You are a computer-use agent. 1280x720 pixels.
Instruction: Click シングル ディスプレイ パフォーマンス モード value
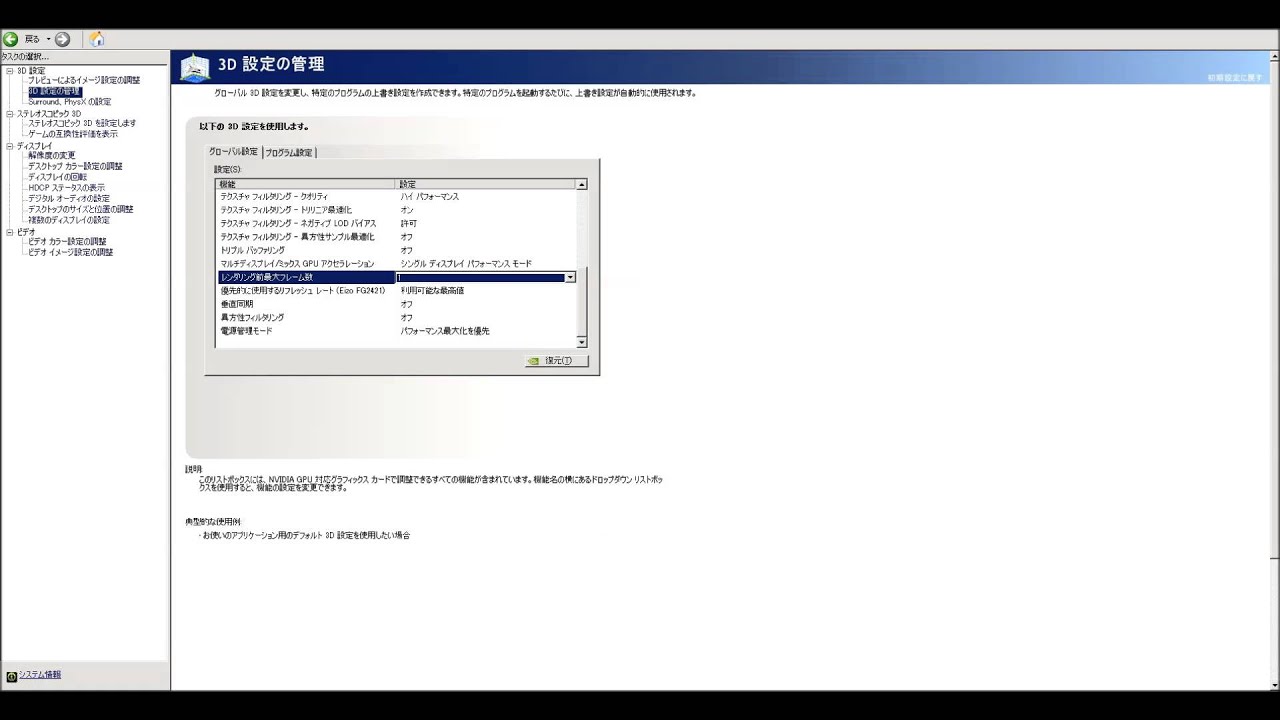click(x=466, y=264)
